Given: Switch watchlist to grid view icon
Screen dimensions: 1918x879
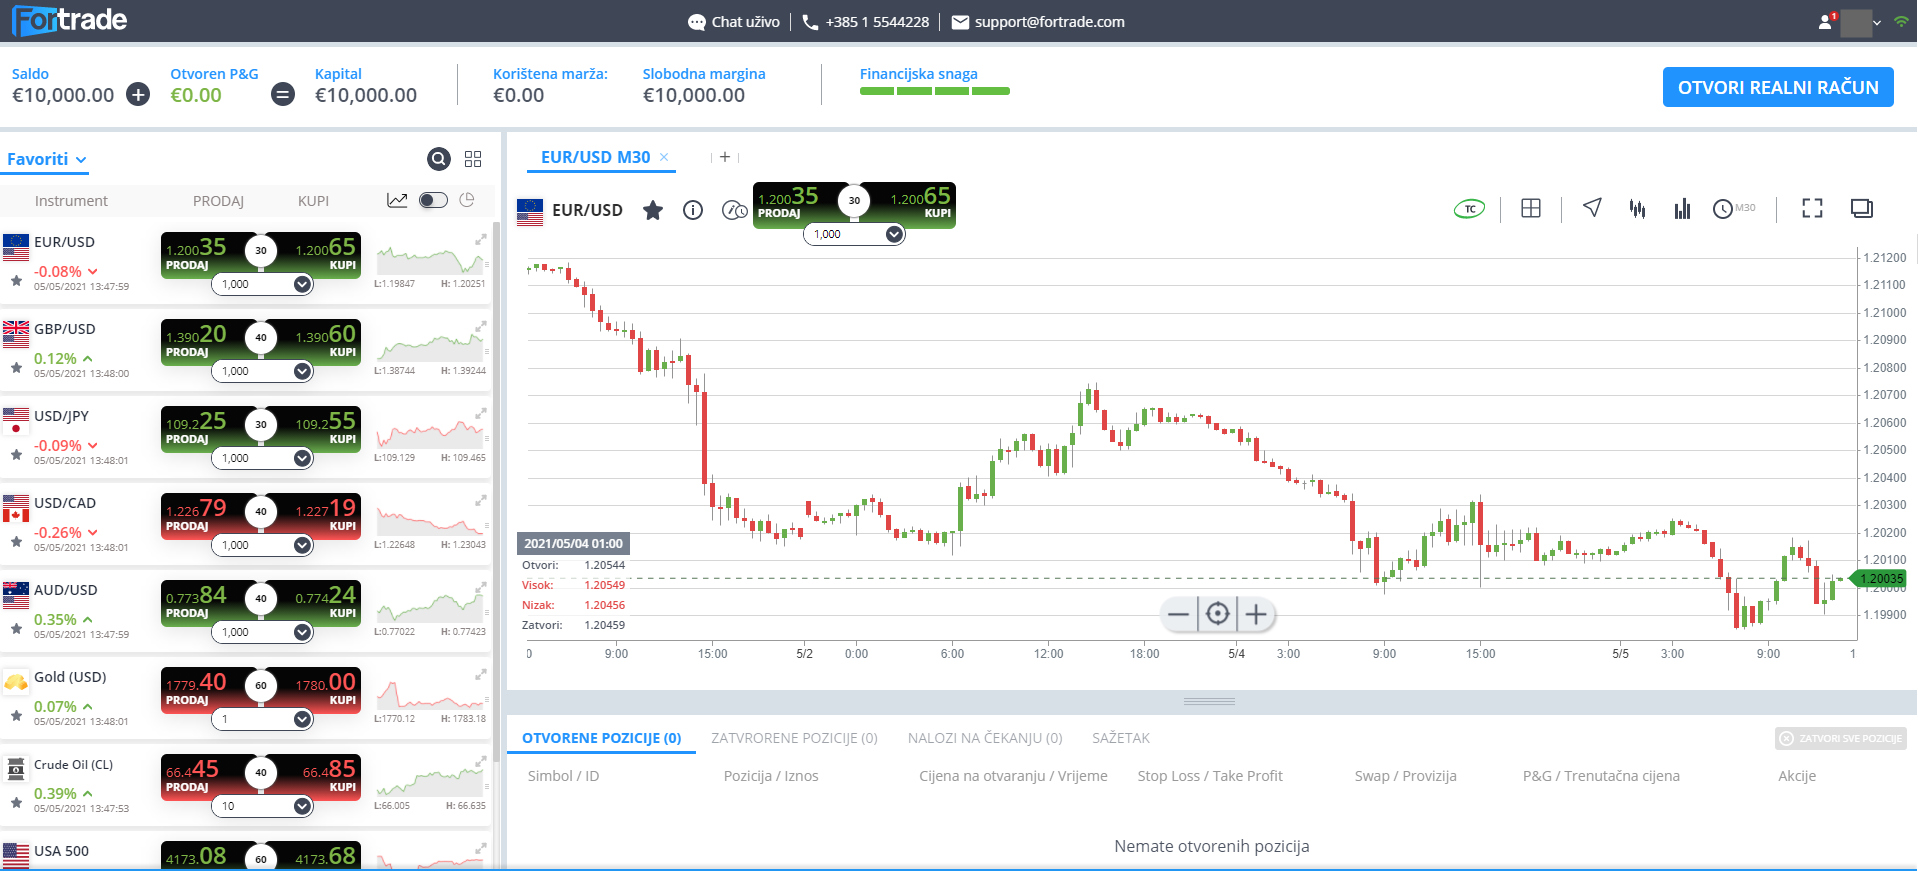Looking at the screenshot, I should click(473, 159).
